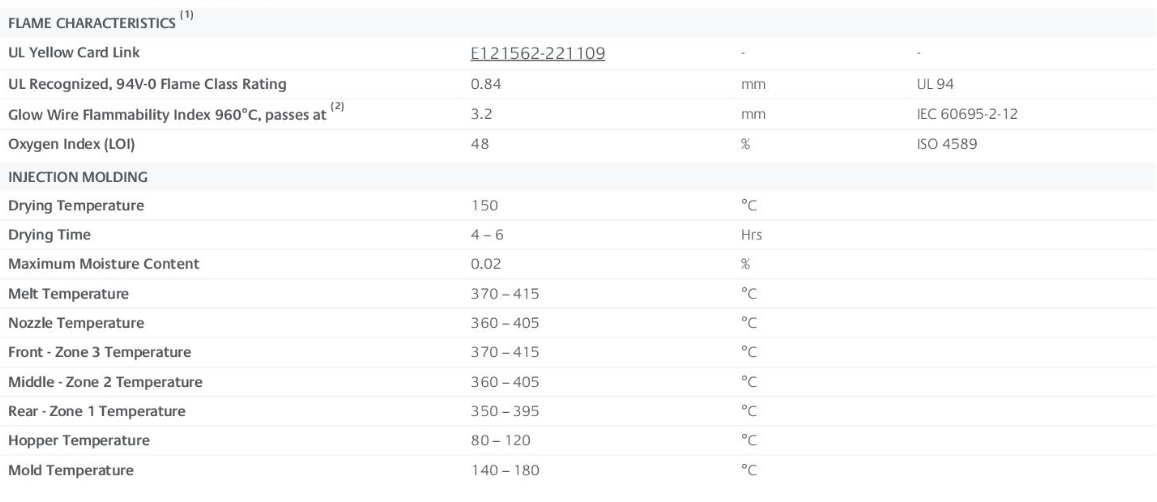
Task: Click the 0.84 flame class thickness value
Action: click(x=485, y=84)
